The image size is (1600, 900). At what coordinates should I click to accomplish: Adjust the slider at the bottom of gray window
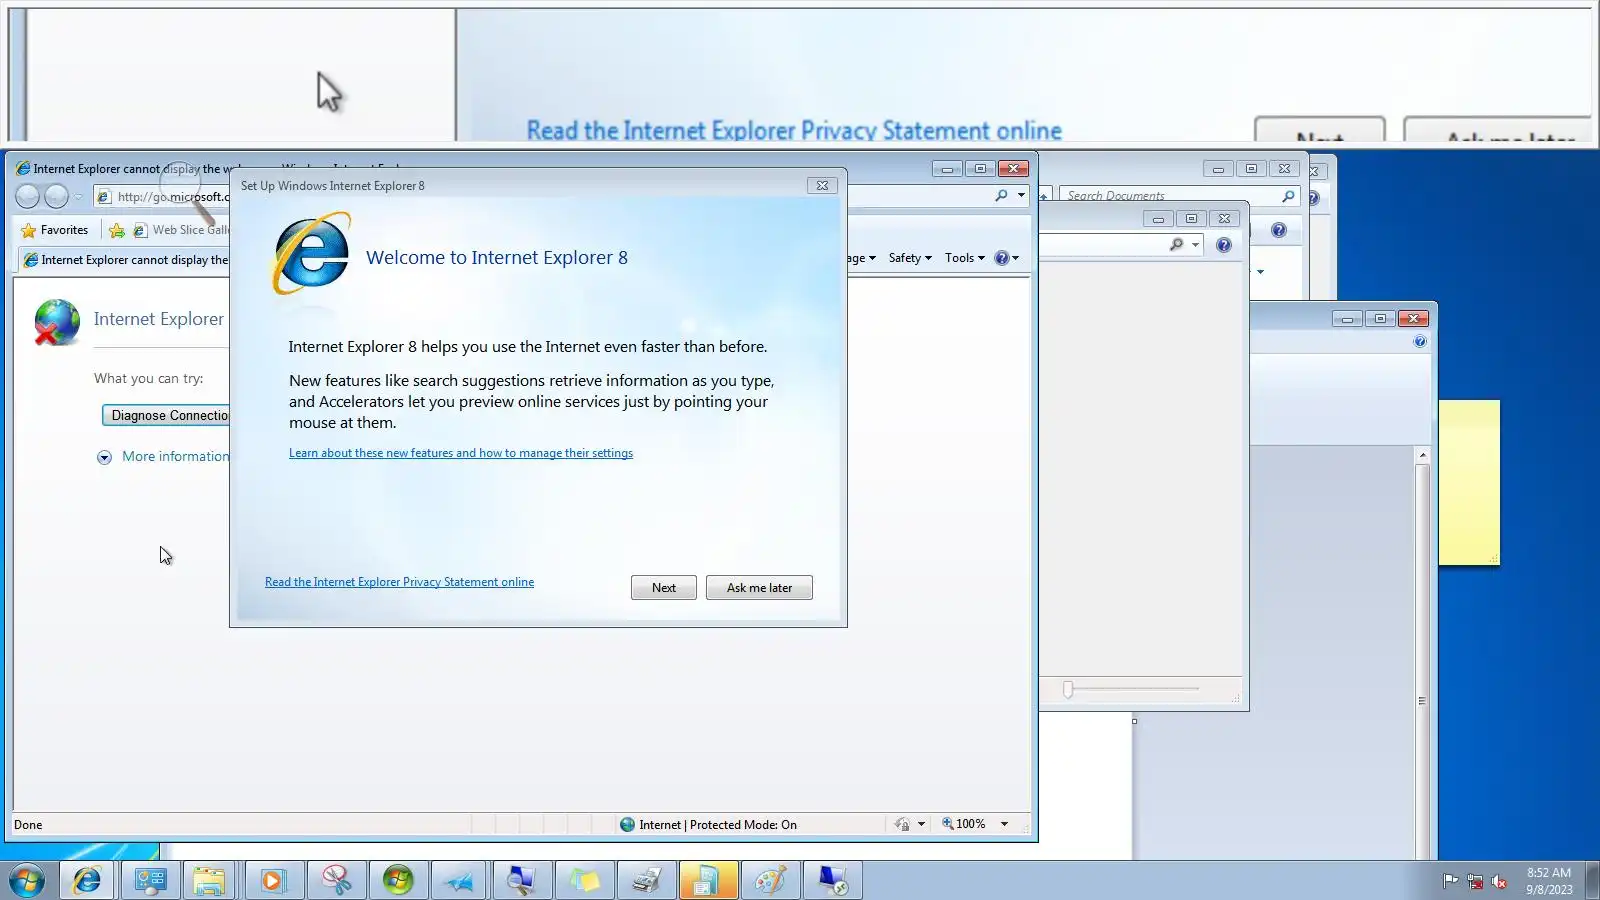[1068, 689]
